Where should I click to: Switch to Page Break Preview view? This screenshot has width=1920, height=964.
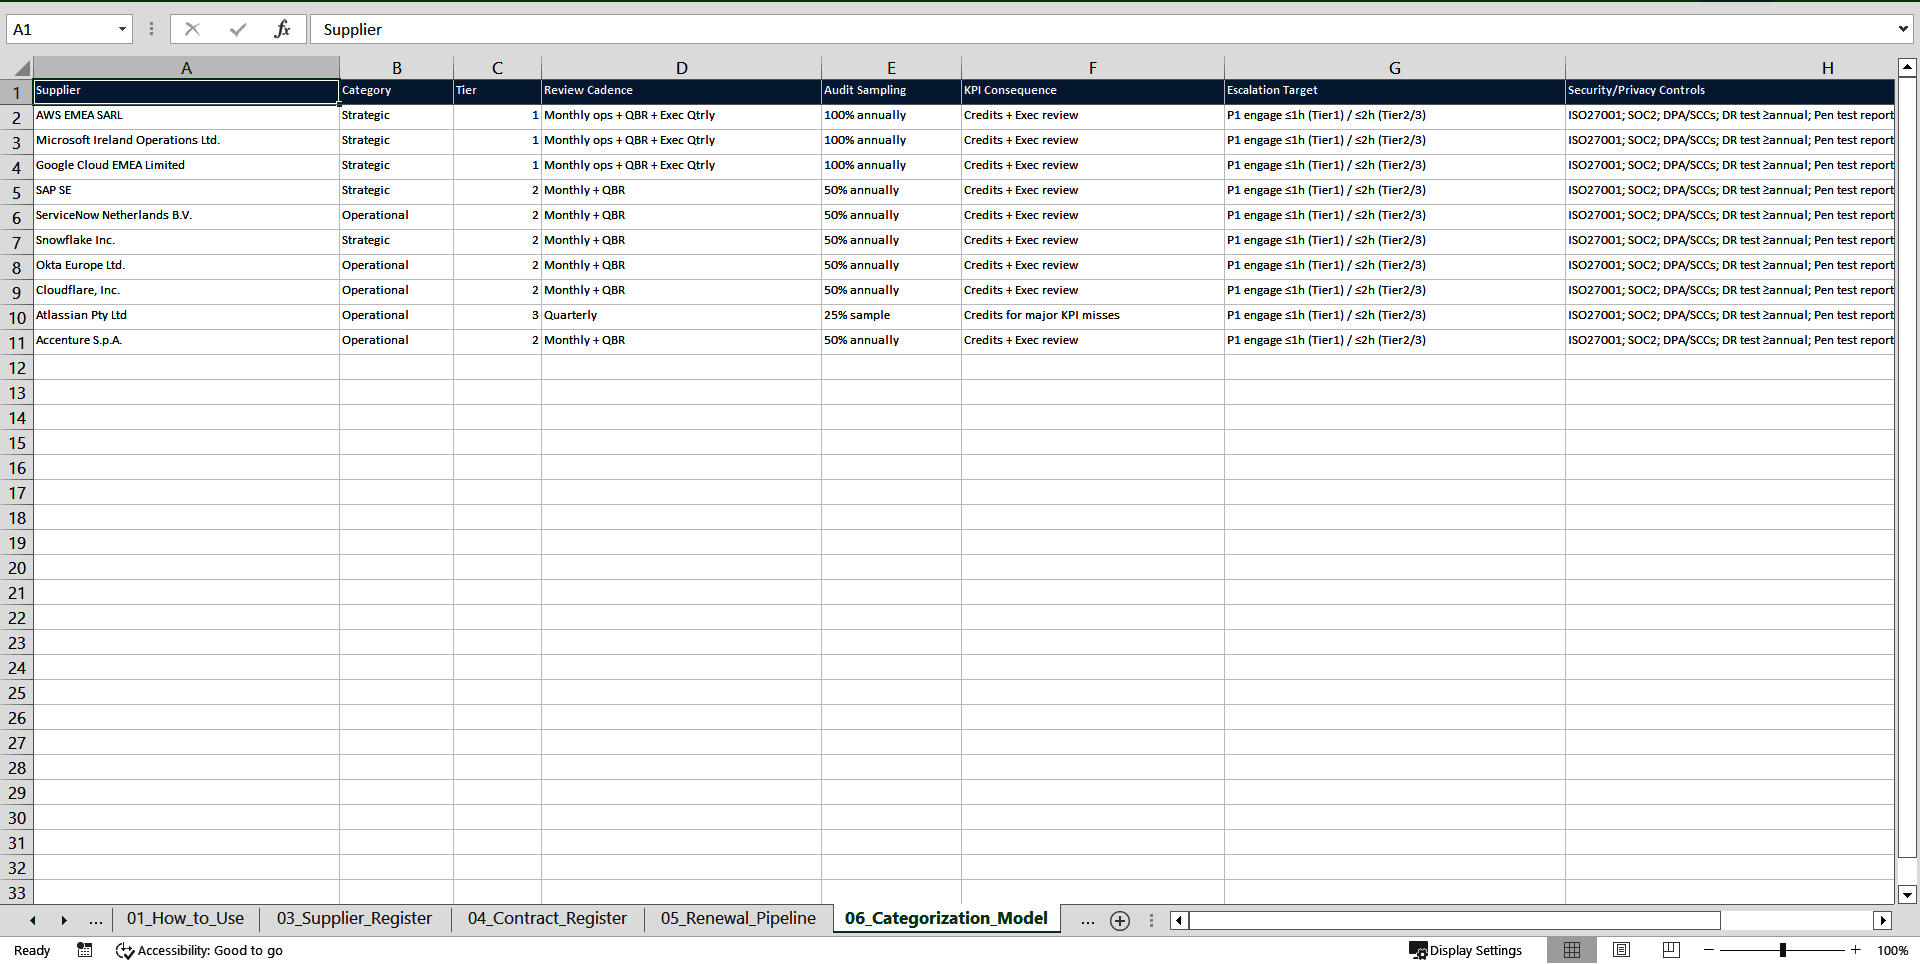pos(1671,950)
